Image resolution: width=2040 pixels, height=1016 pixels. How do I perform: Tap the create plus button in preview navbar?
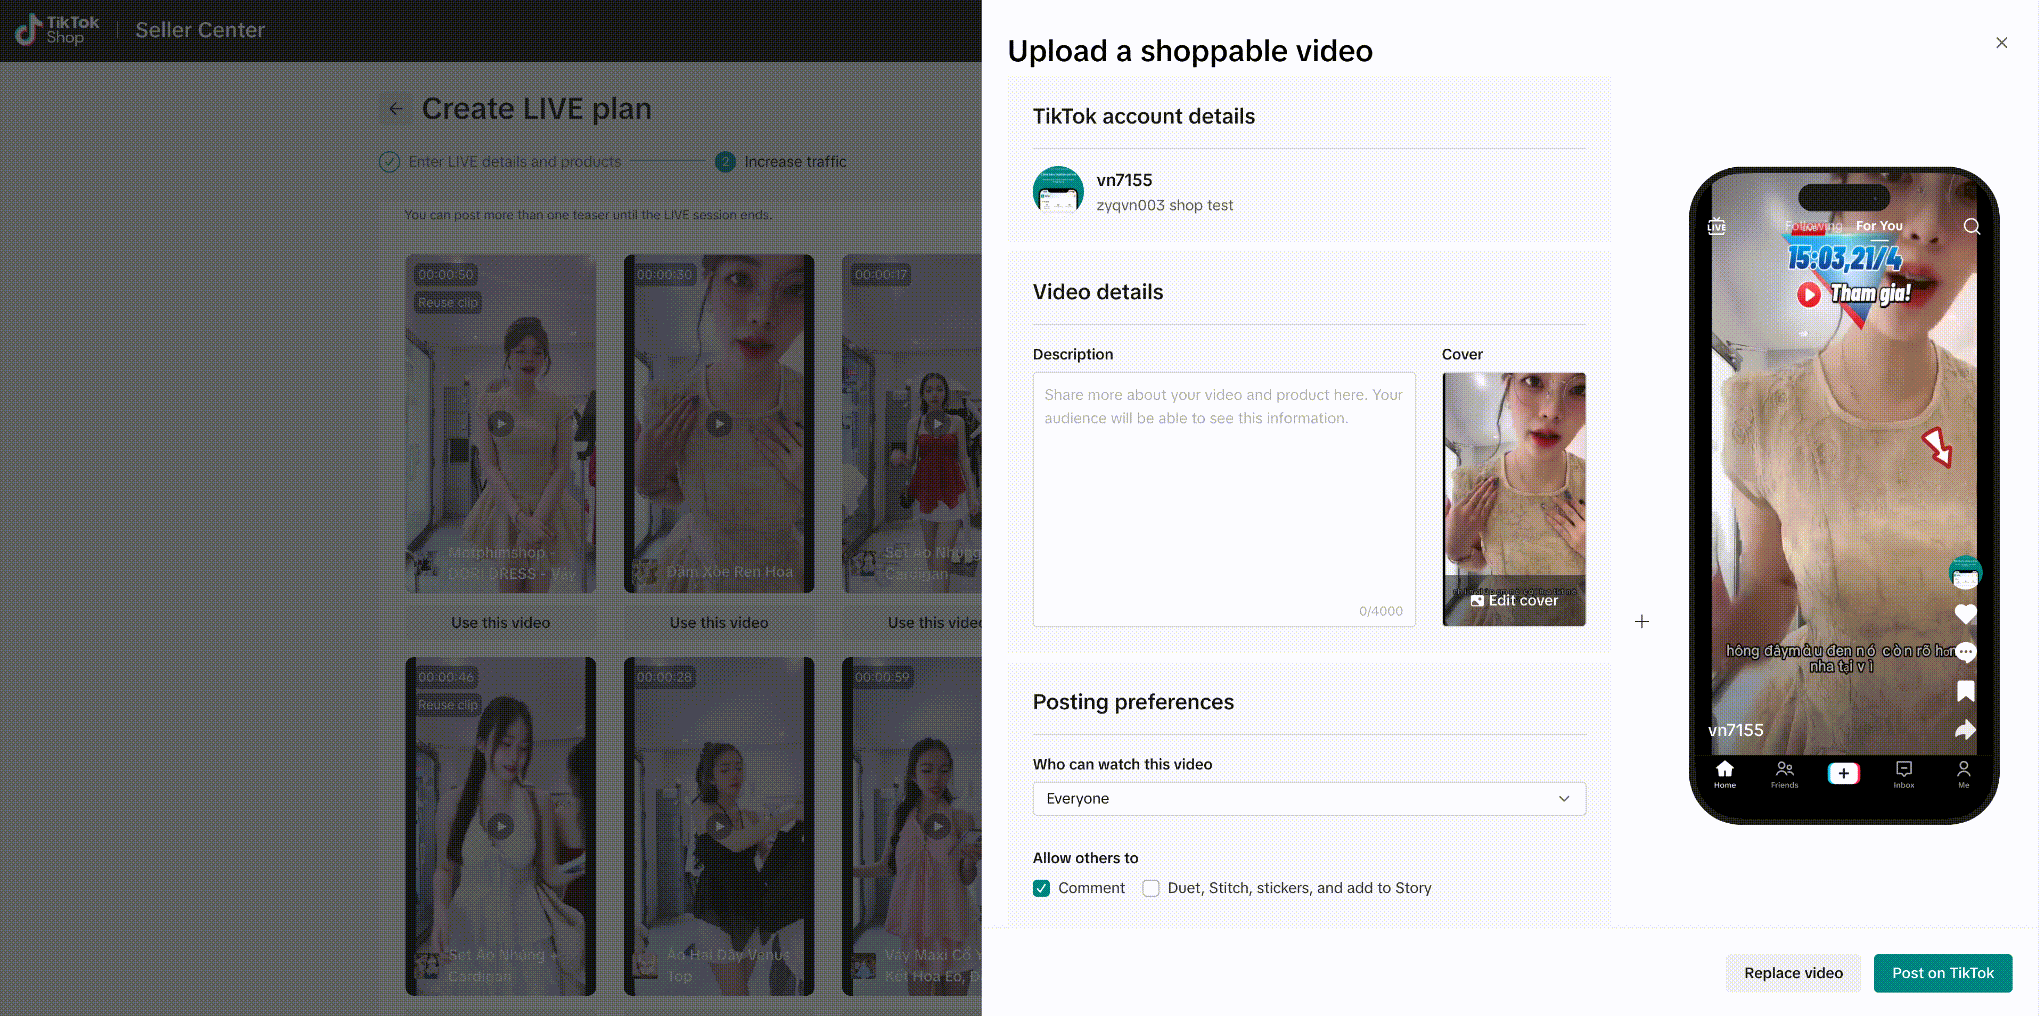(1843, 773)
